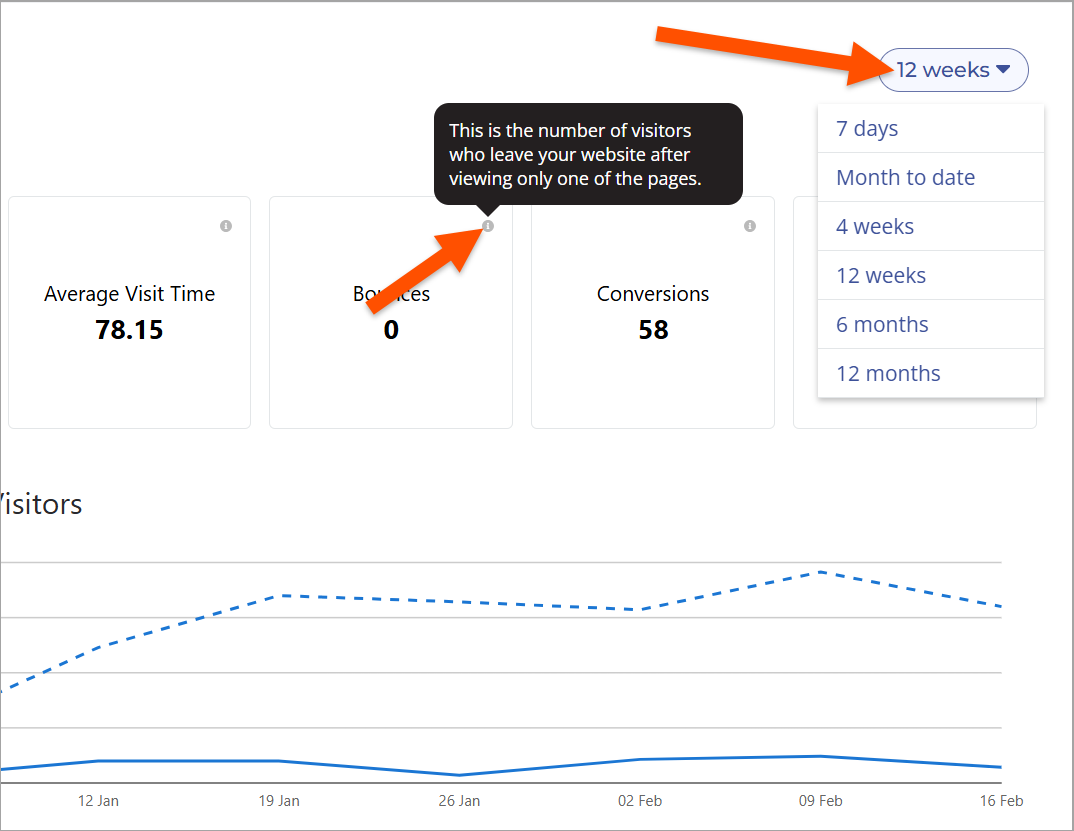
Task: Select 4 weeks from the list
Action: coord(875,226)
